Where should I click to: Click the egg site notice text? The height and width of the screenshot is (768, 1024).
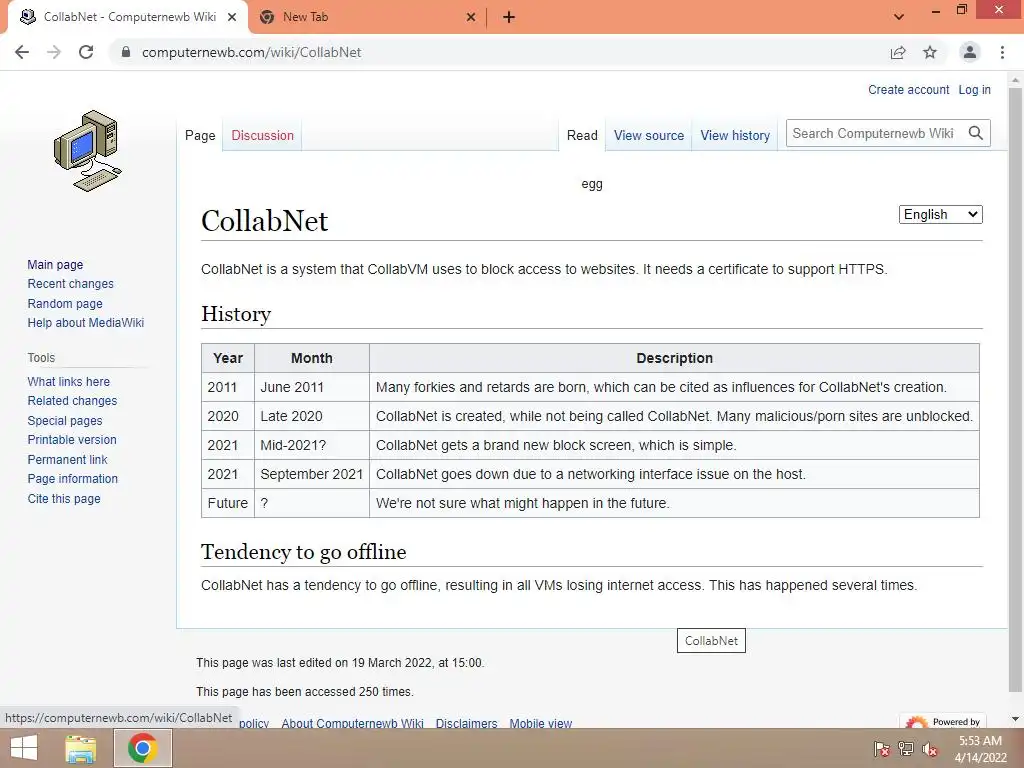click(x=592, y=184)
